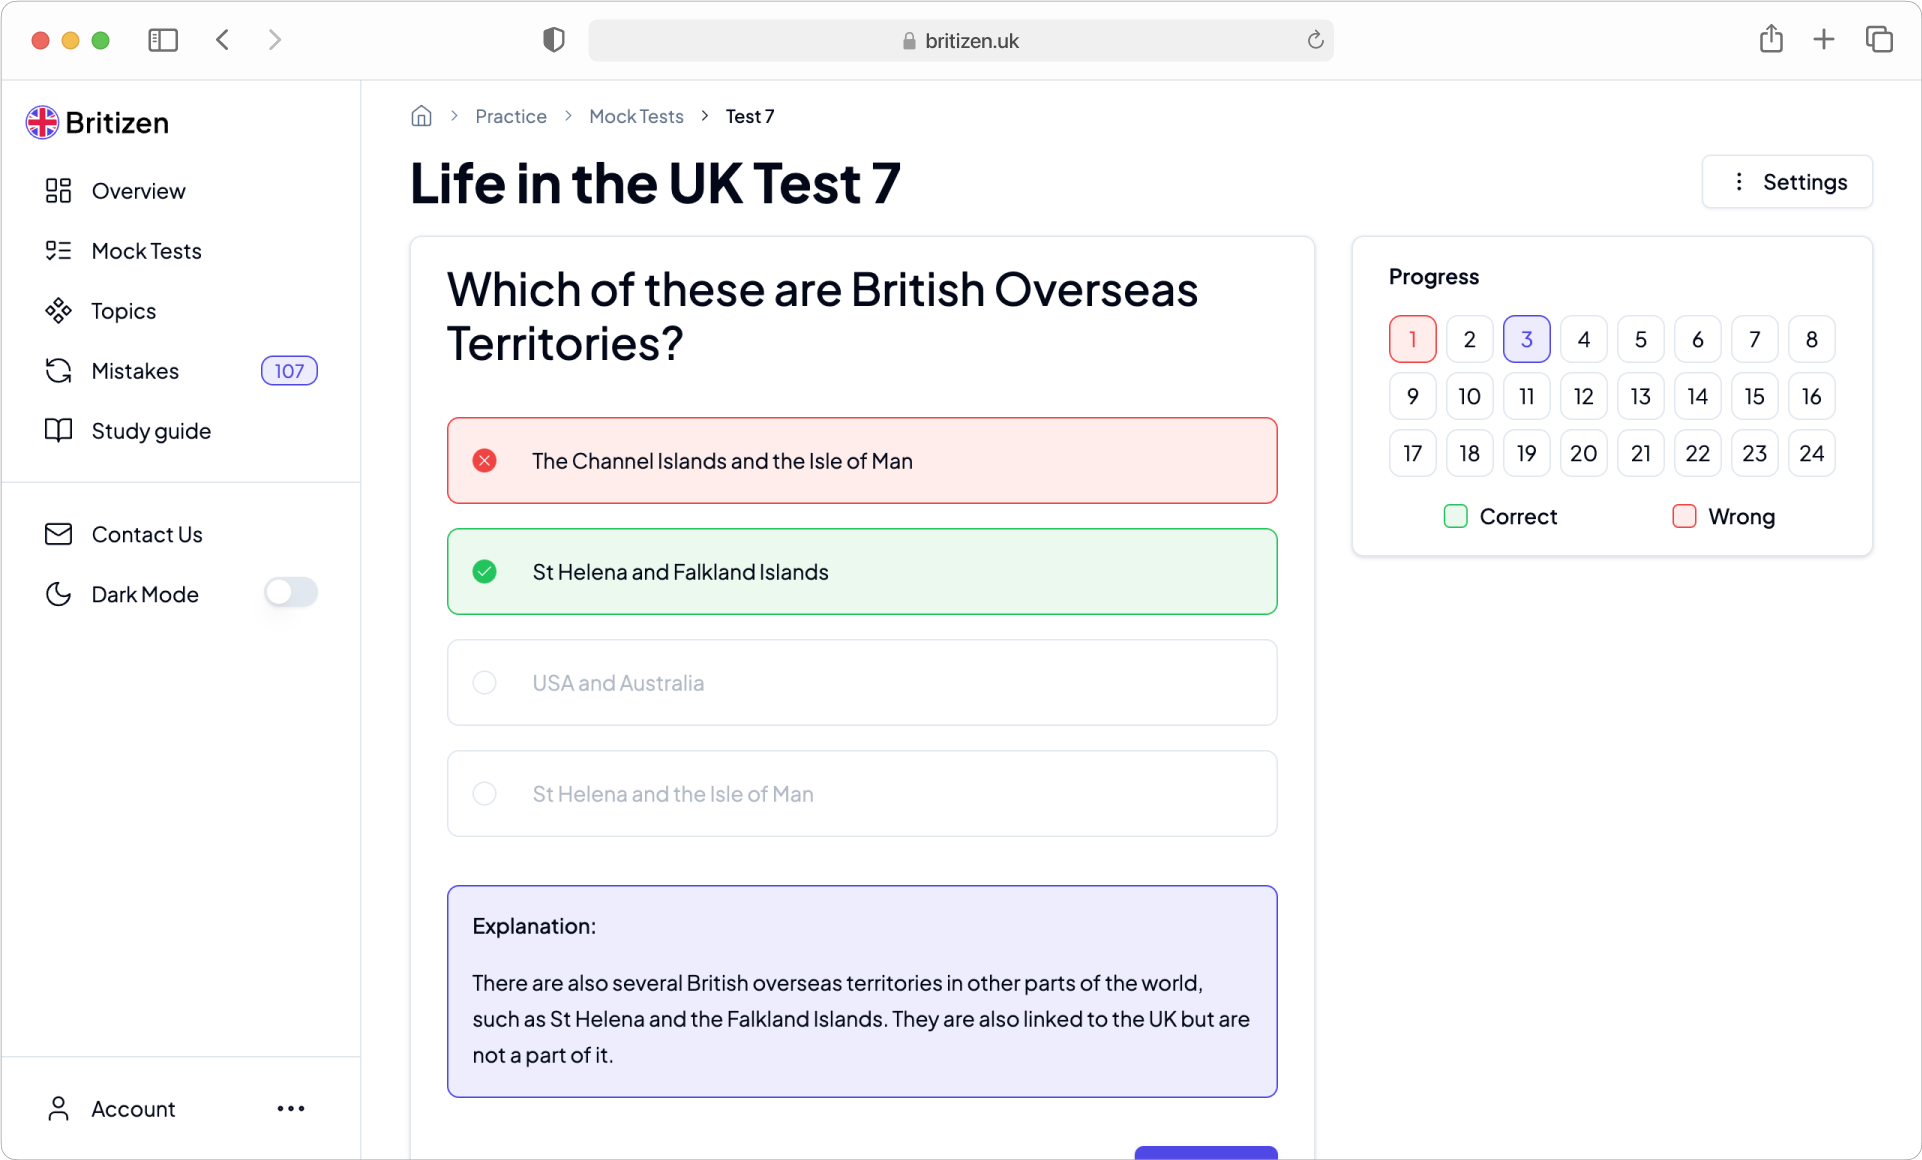
Task: Click the Study guide book icon
Action: 58,431
